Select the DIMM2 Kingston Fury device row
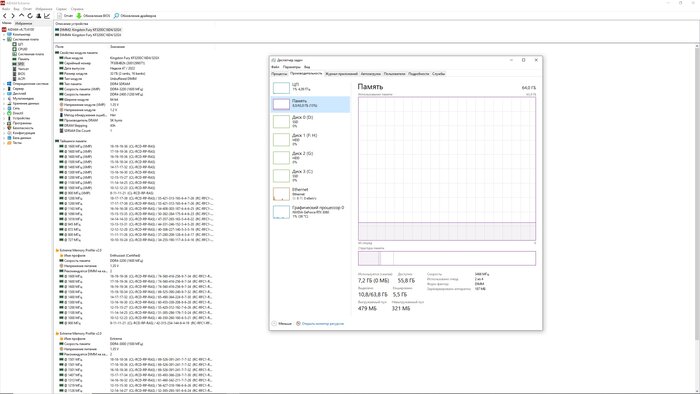700x394 pixels. pos(88,29)
